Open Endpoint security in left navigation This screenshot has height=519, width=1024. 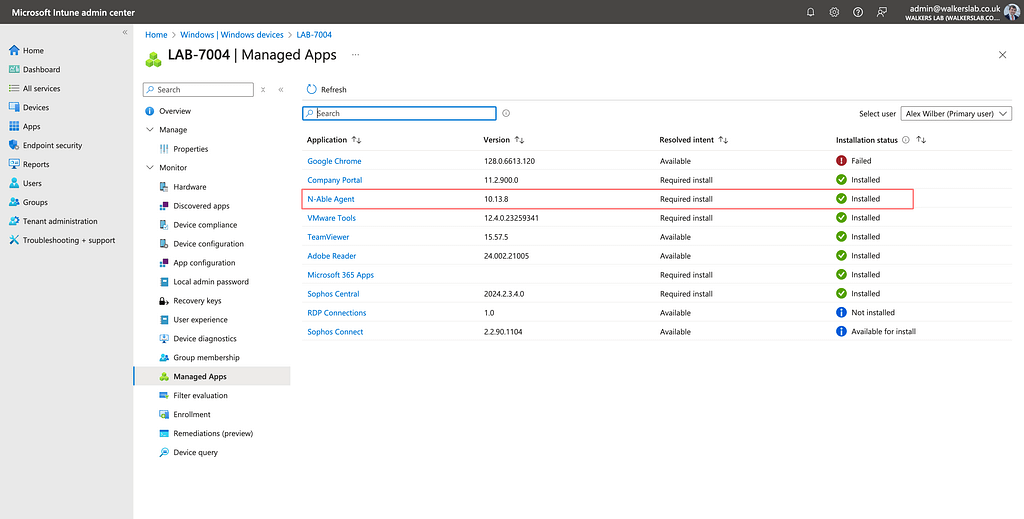click(52, 145)
